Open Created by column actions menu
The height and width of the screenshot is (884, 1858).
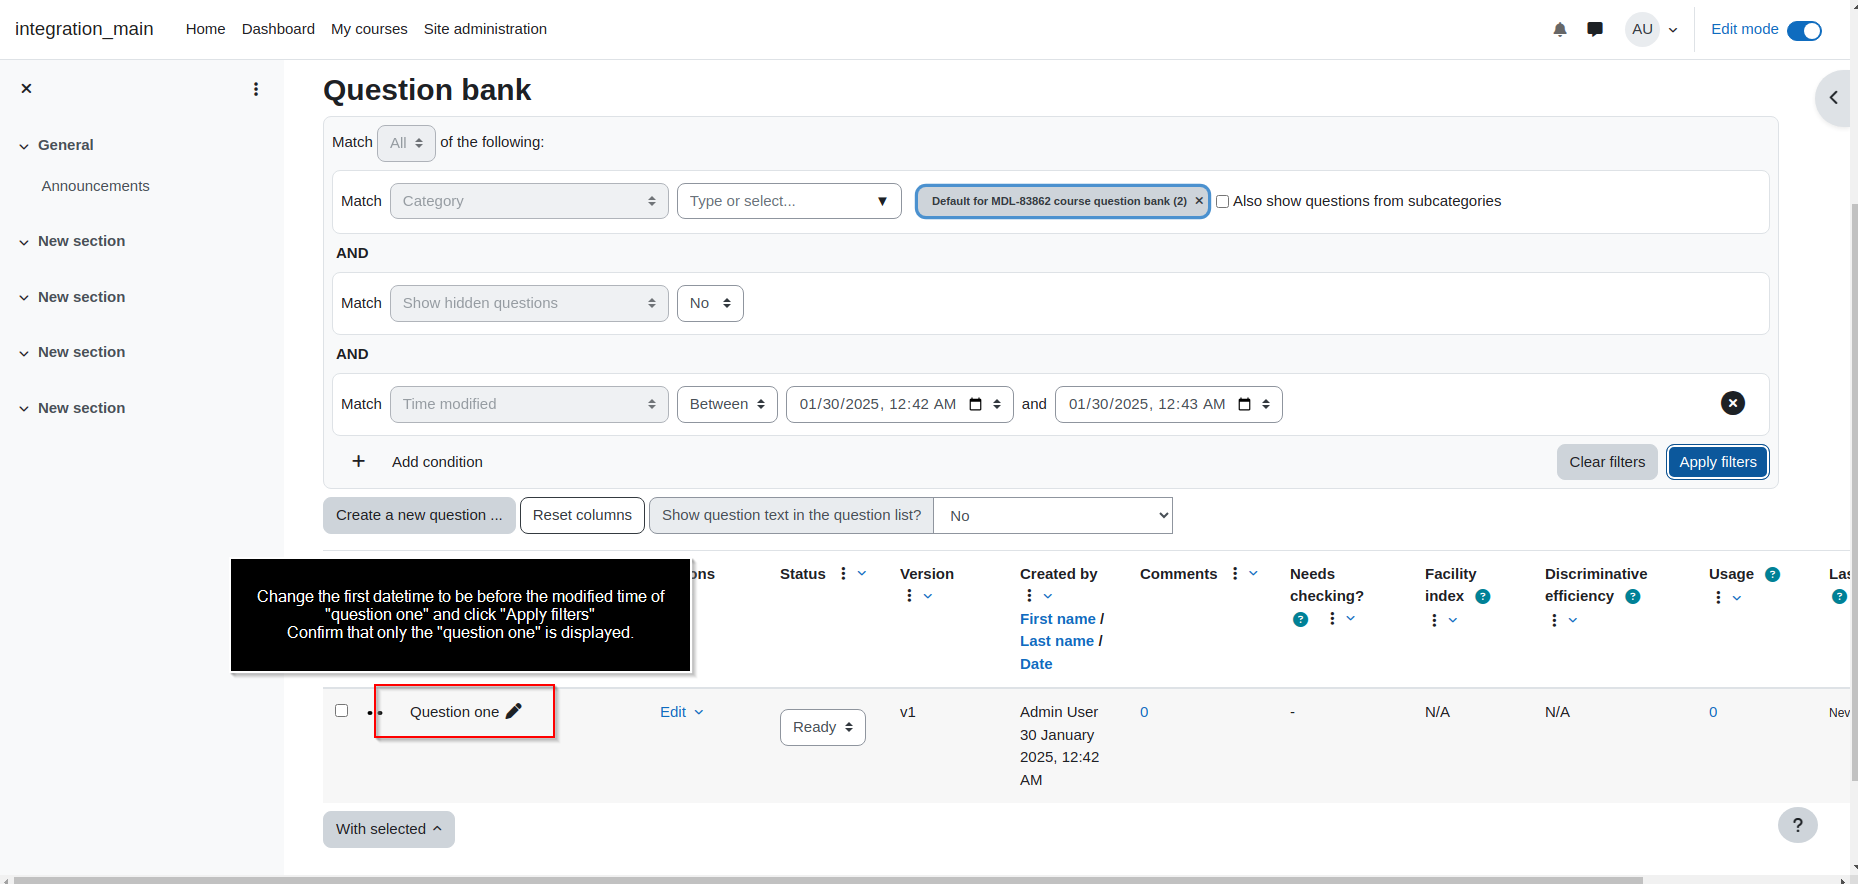click(x=1029, y=596)
